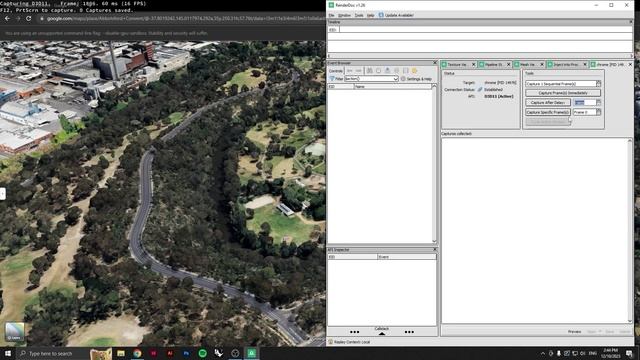Image resolution: width=640 pixels, height=360 pixels.
Task: Adjust the specific frame stepper arrows
Action: click(x=598, y=112)
